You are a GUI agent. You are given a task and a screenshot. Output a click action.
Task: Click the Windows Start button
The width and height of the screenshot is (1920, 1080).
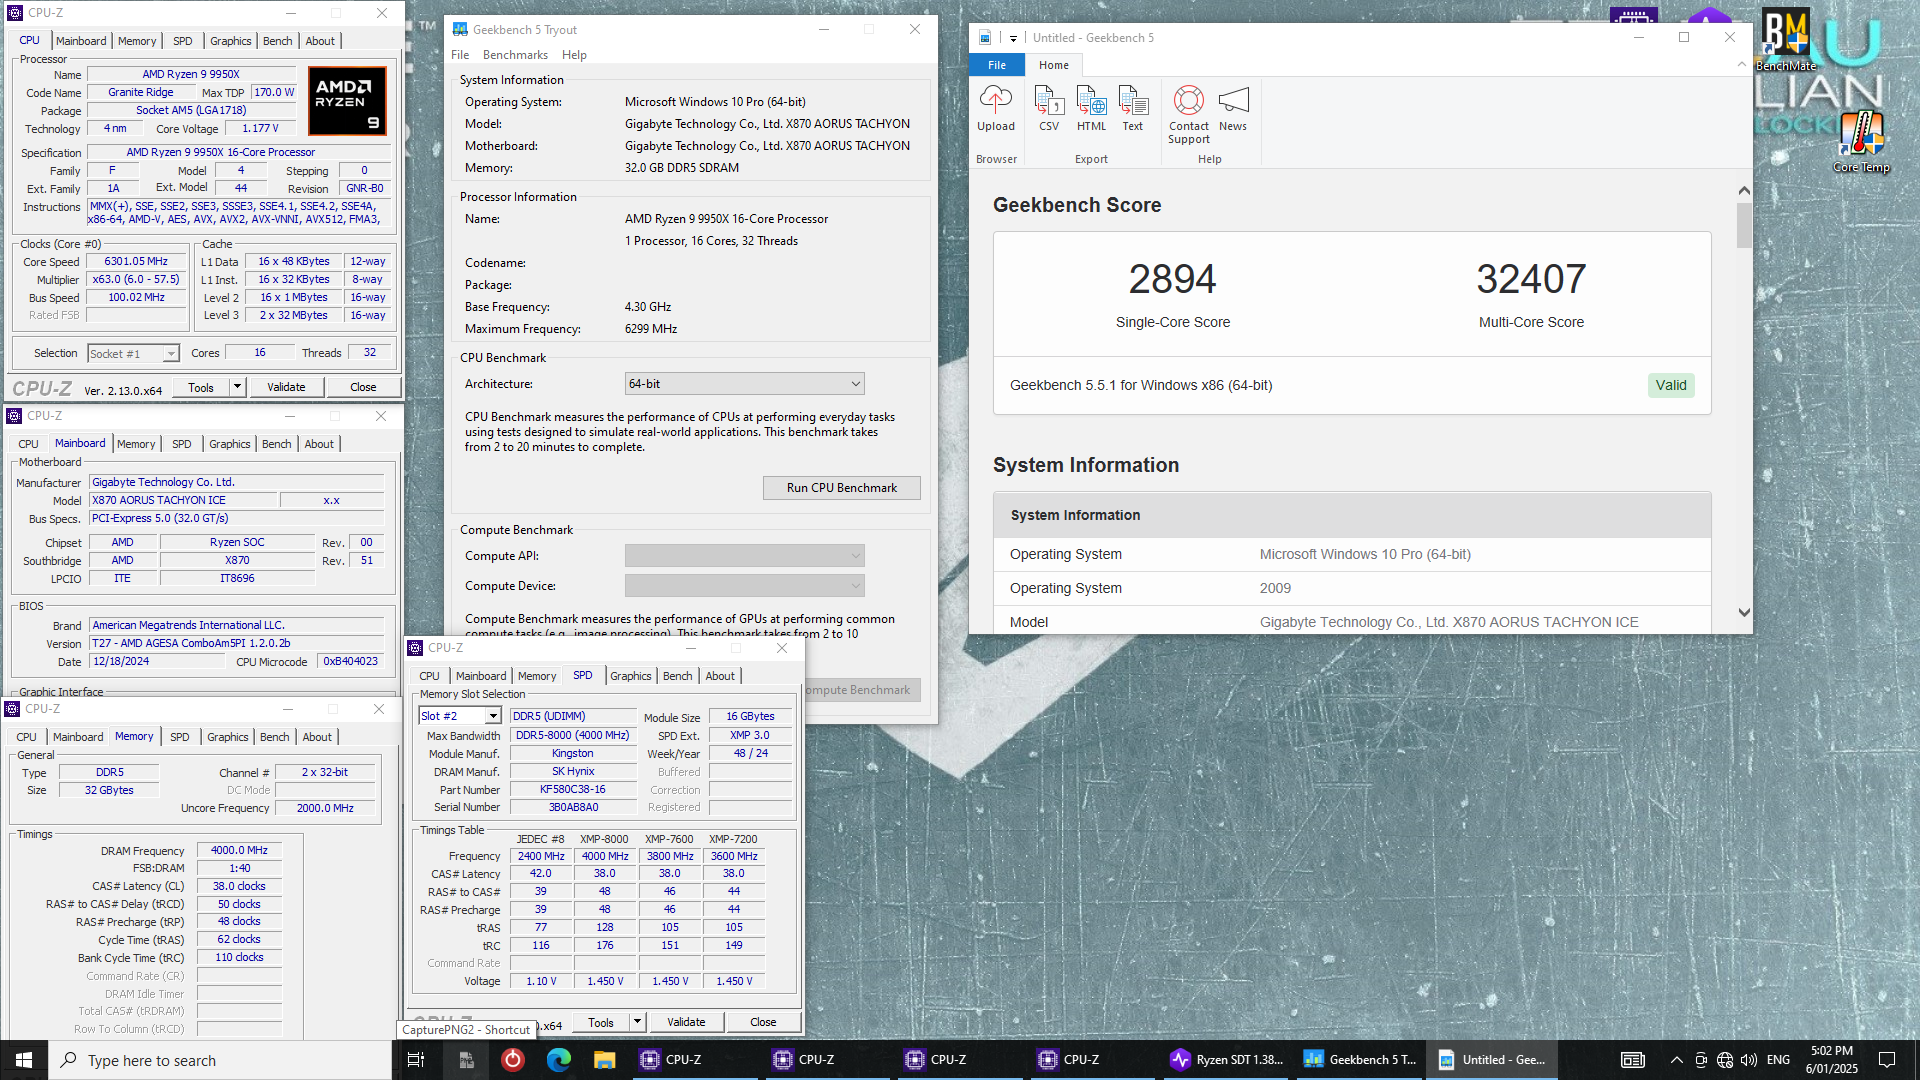pos(24,1060)
